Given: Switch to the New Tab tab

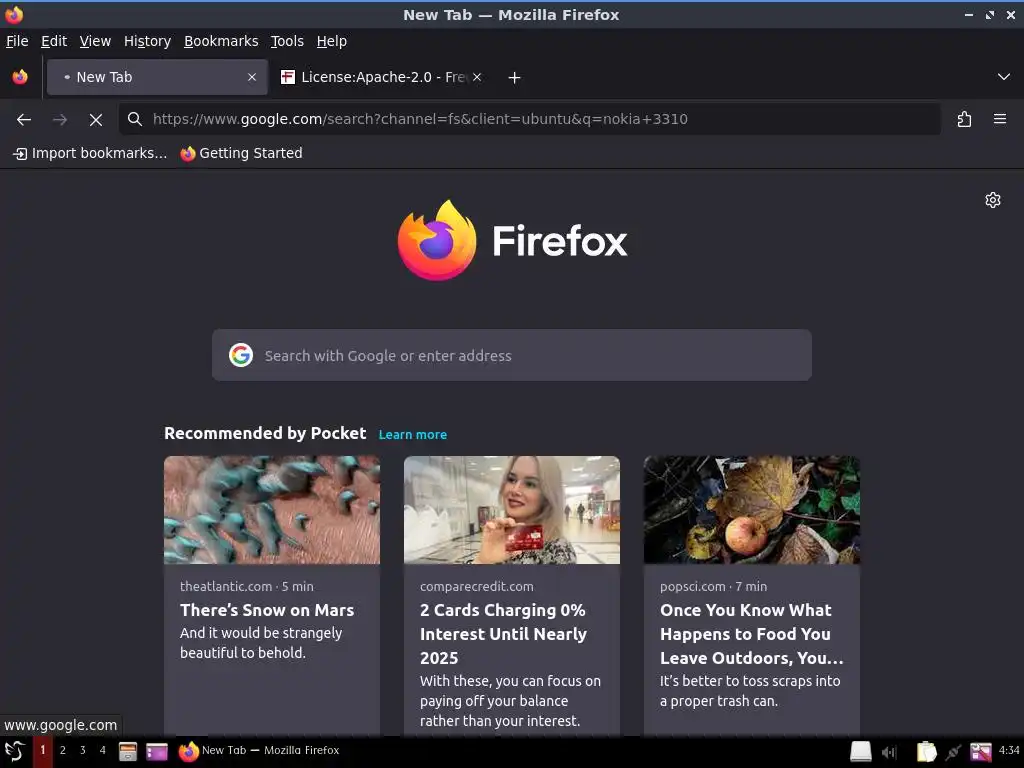Looking at the screenshot, I should (157, 77).
